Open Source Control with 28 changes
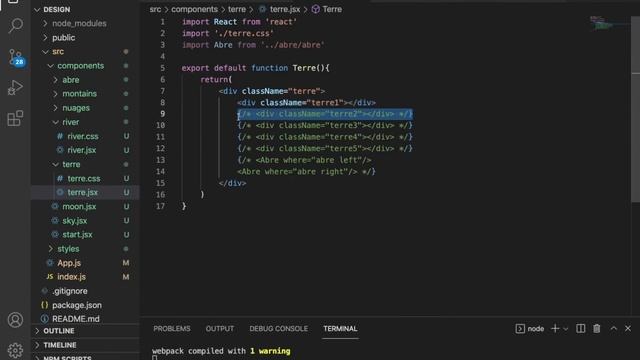 pos(16,57)
